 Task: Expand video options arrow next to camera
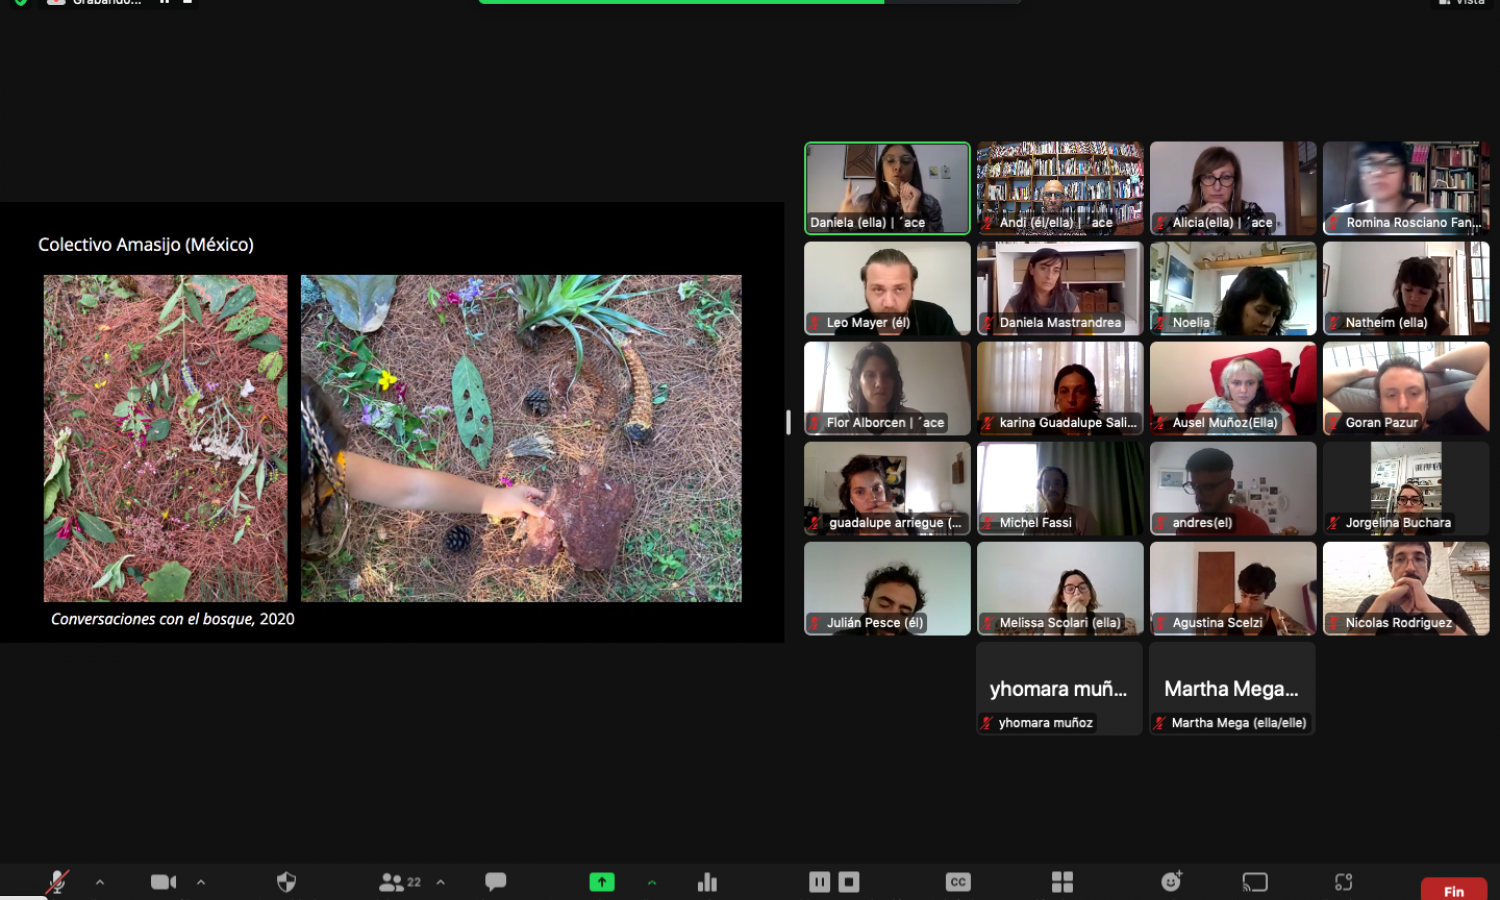coord(201,882)
